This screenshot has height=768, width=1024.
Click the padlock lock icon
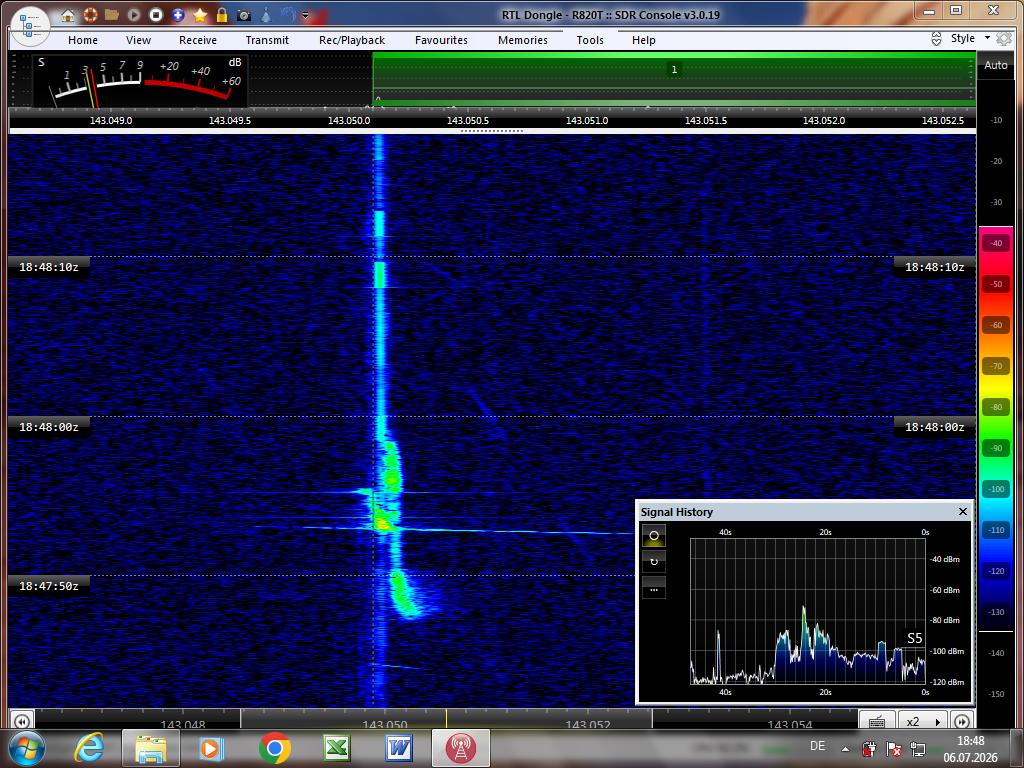[x=222, y=14]
